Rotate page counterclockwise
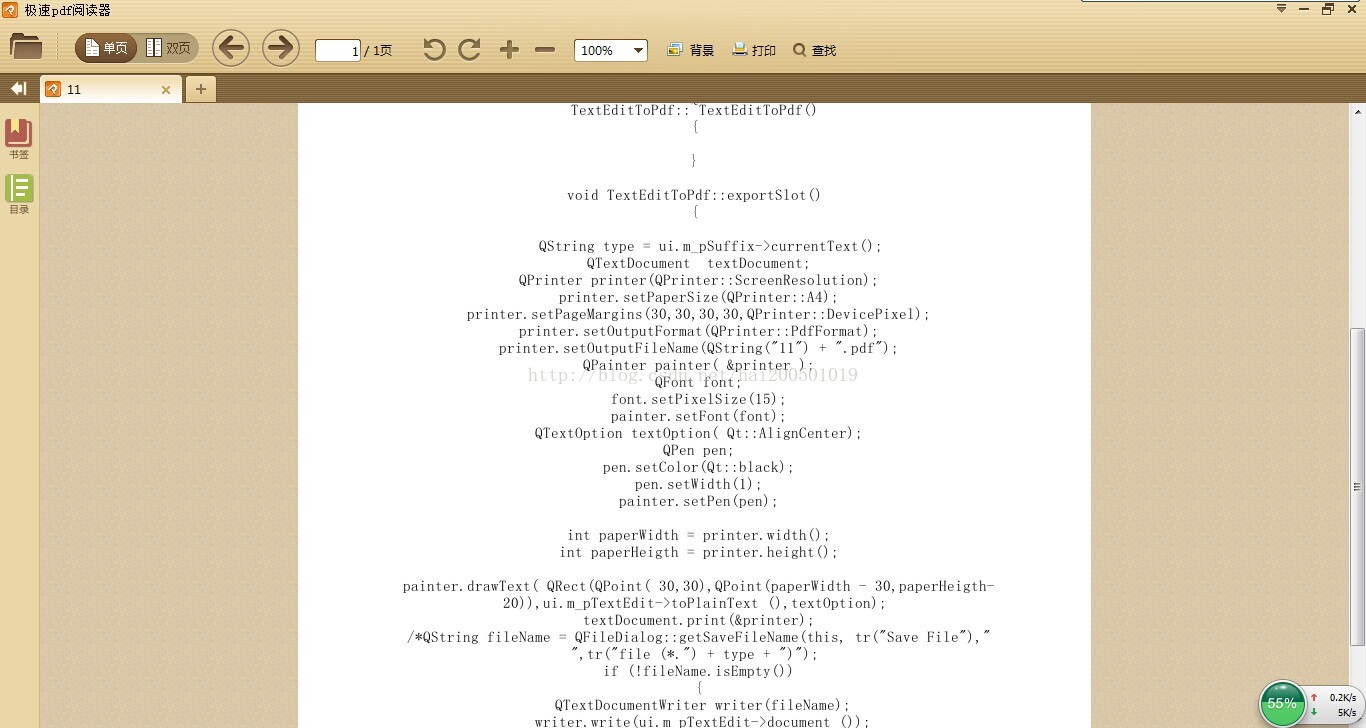 [x=434, y=50]
